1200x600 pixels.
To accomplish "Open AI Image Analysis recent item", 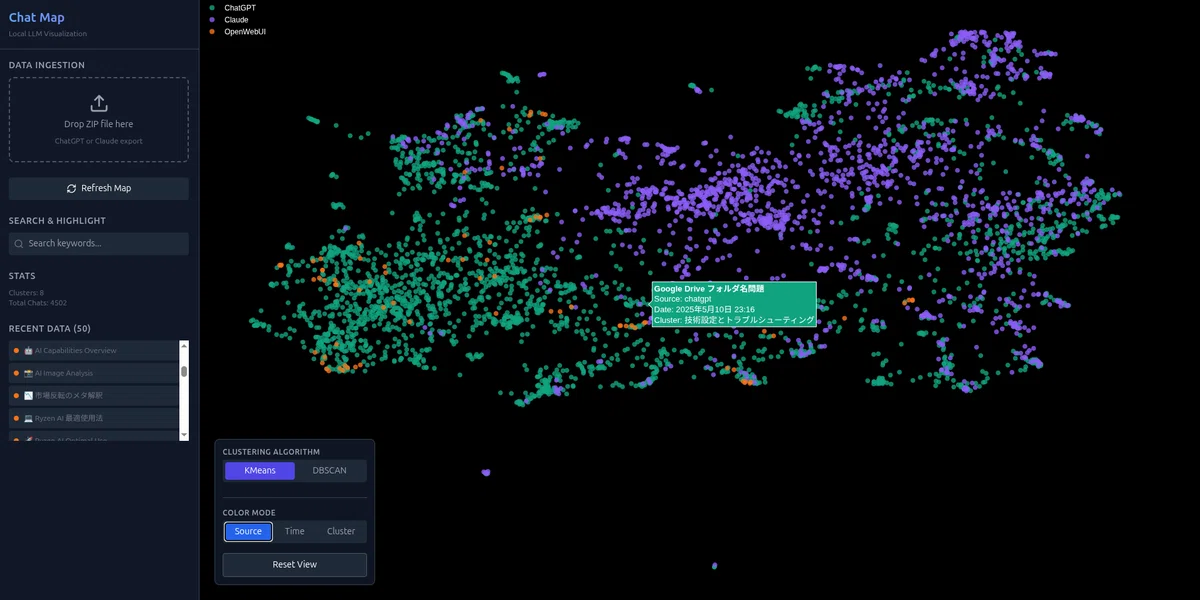I will (x=94, y=373).
